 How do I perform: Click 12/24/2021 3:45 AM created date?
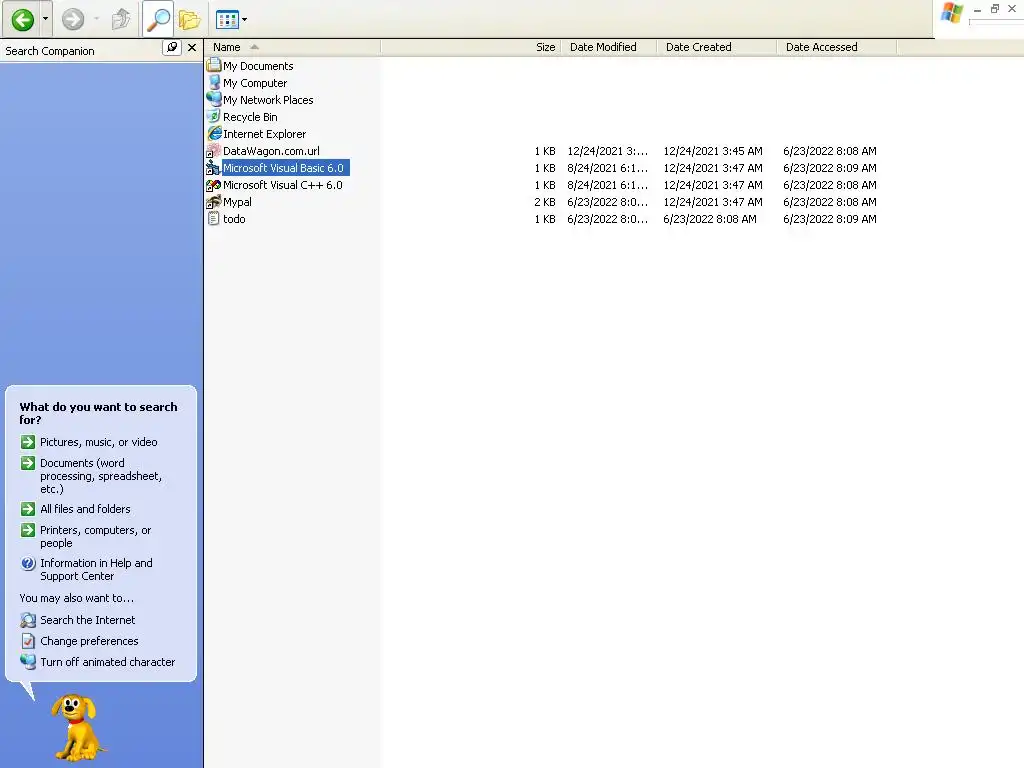point(712,151)
